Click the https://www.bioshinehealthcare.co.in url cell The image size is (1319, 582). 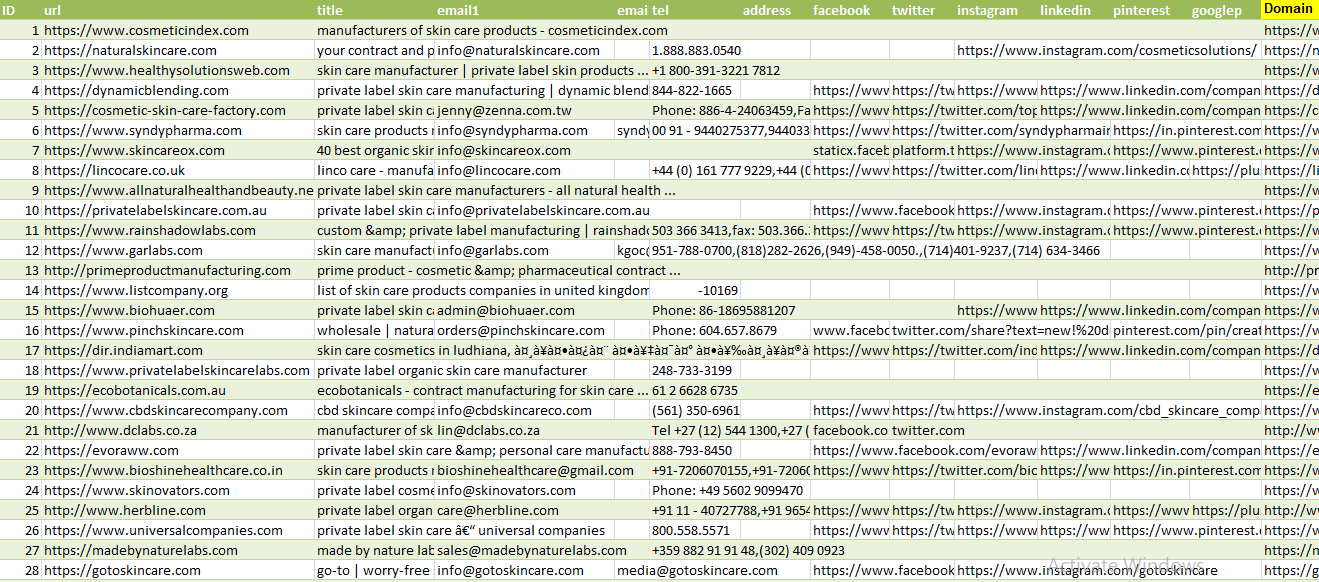coord(178,470)
